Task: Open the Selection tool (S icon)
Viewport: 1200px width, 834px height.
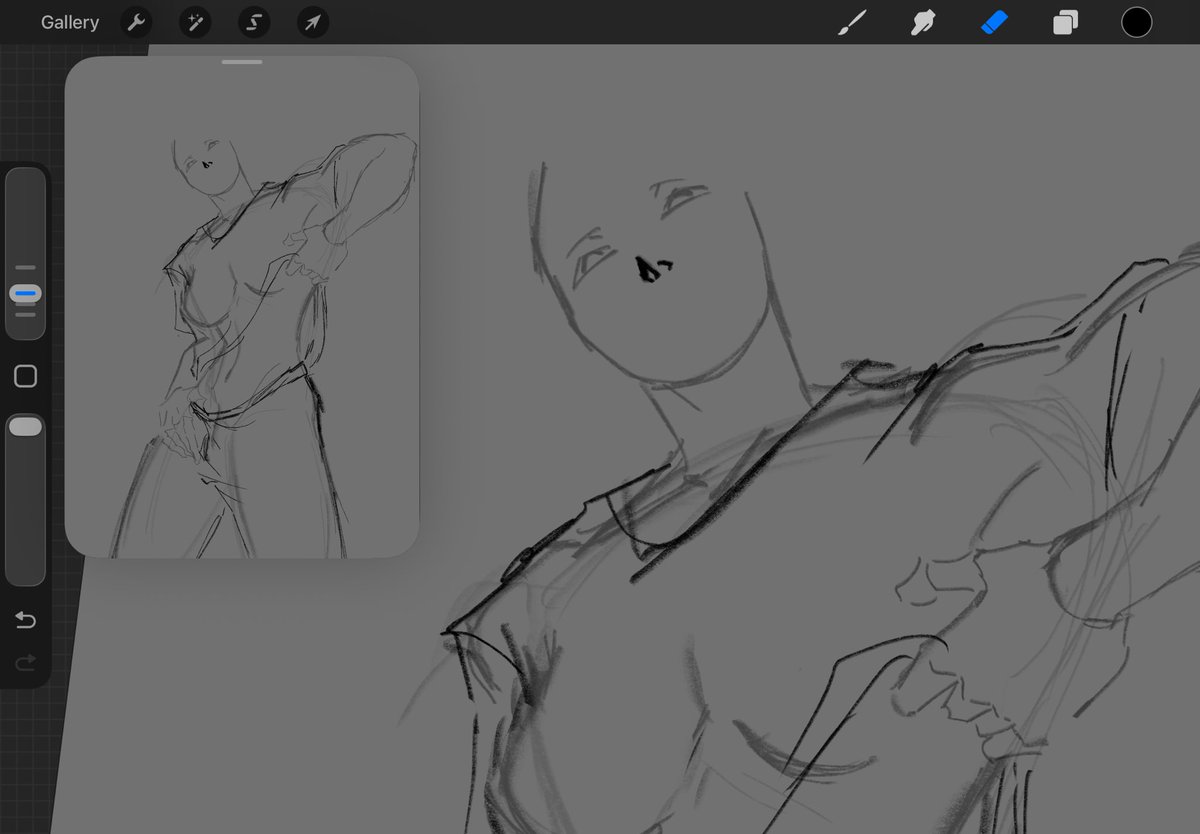Action: tap(253, 22)
